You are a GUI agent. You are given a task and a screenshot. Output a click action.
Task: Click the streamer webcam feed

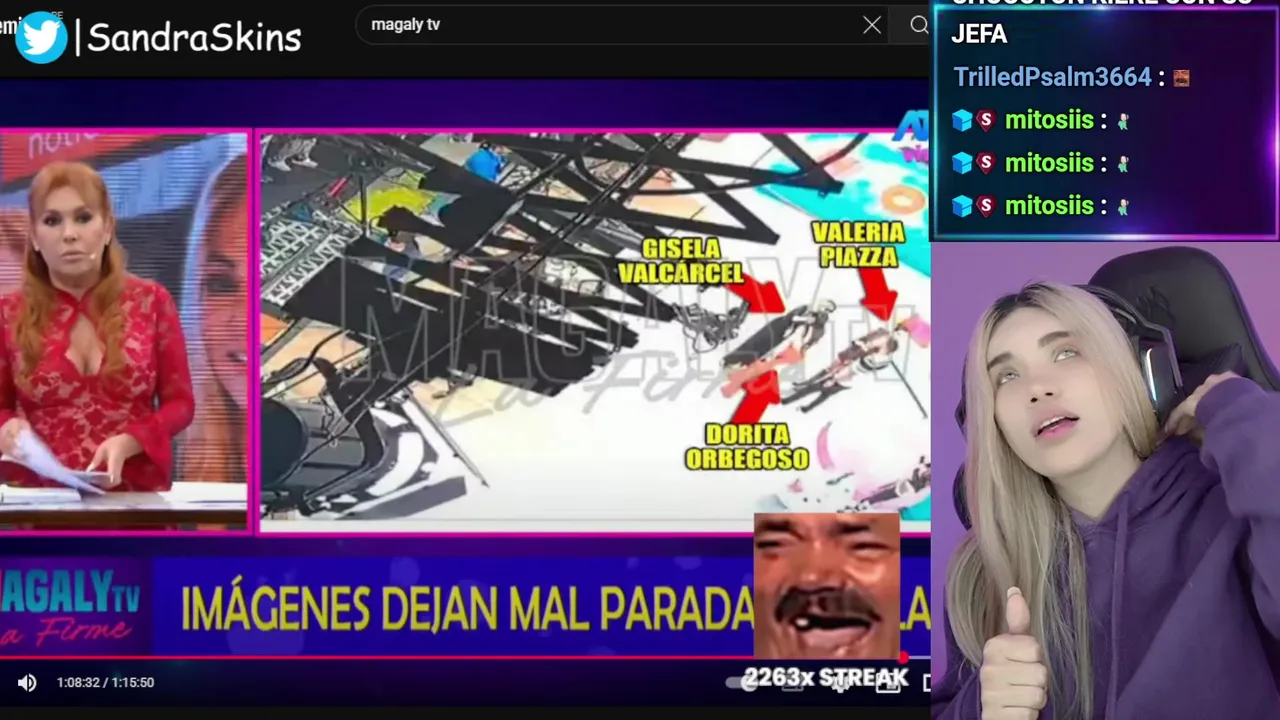pos(1105,480)
